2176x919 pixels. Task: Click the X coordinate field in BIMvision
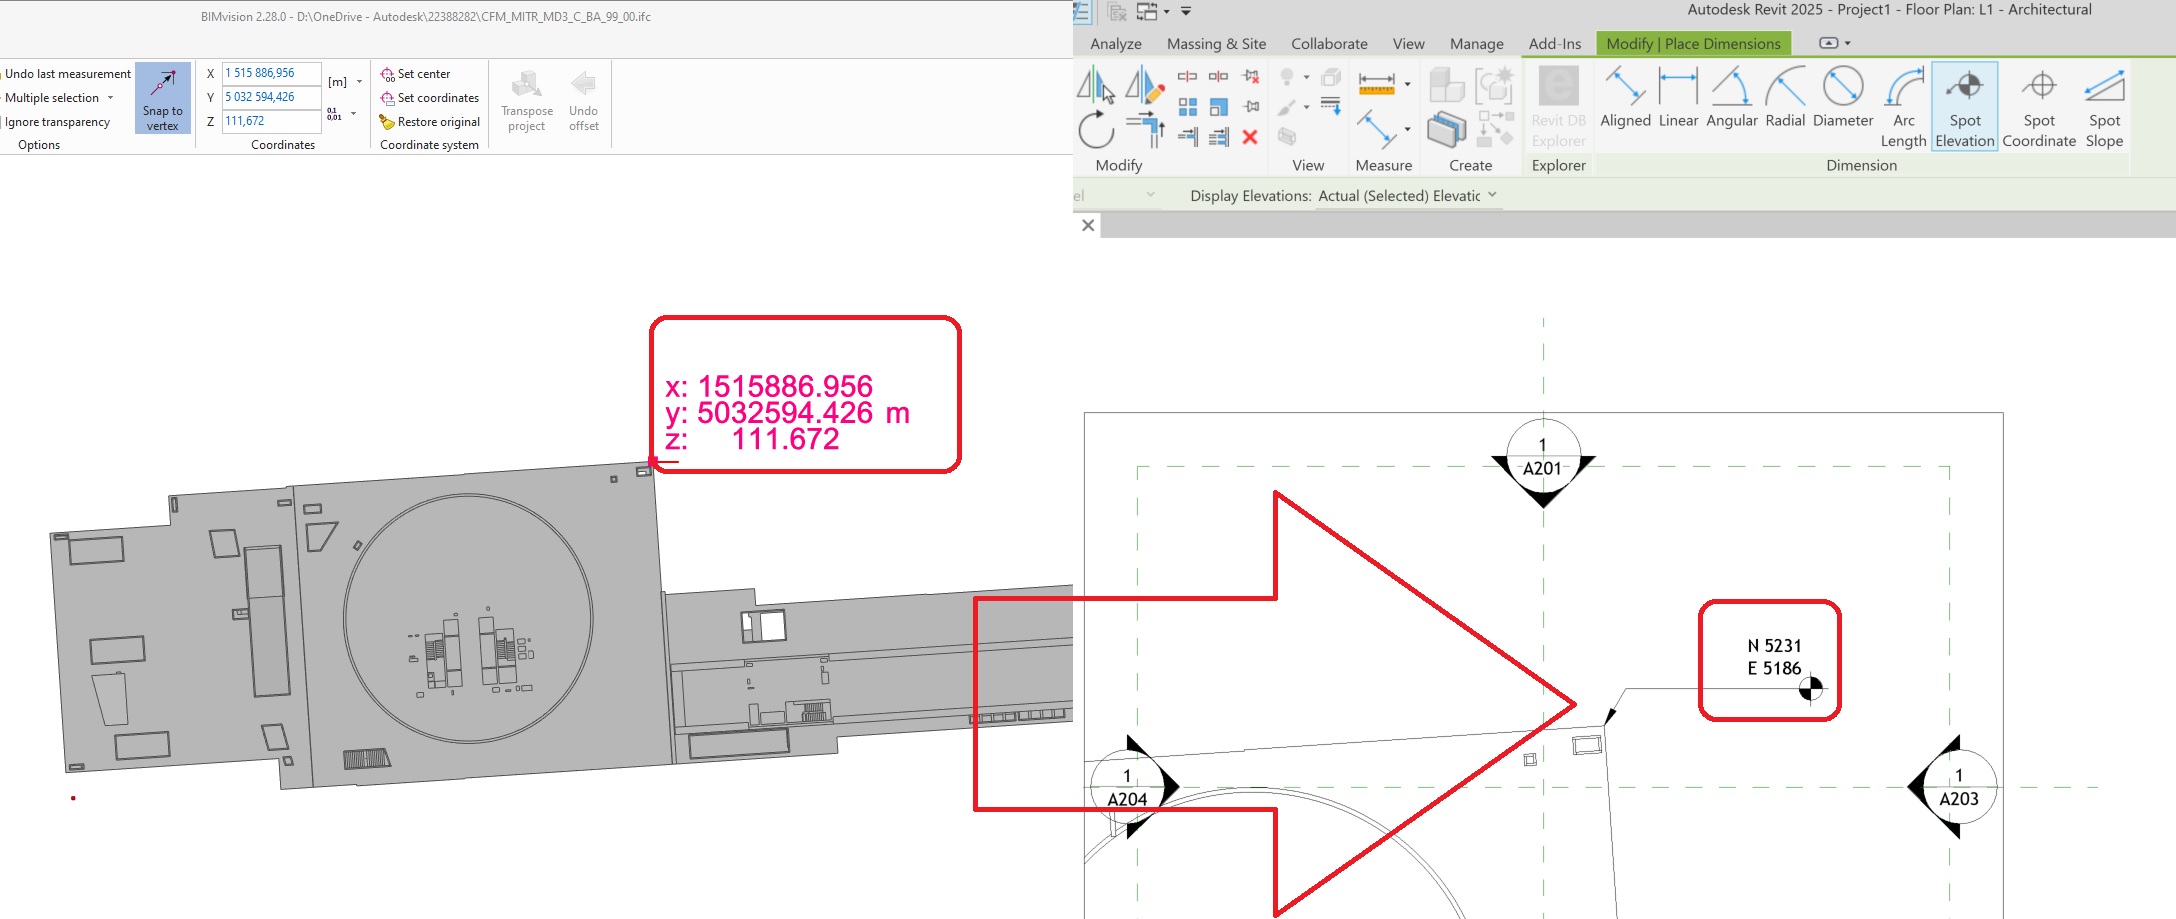click(x=271, y=73)
